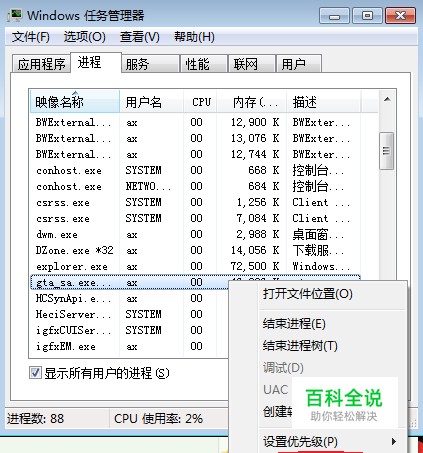The image size is (423, 453).
Task: Expand 设置优先级(P) submenu arrow
Action: [394, 442]
